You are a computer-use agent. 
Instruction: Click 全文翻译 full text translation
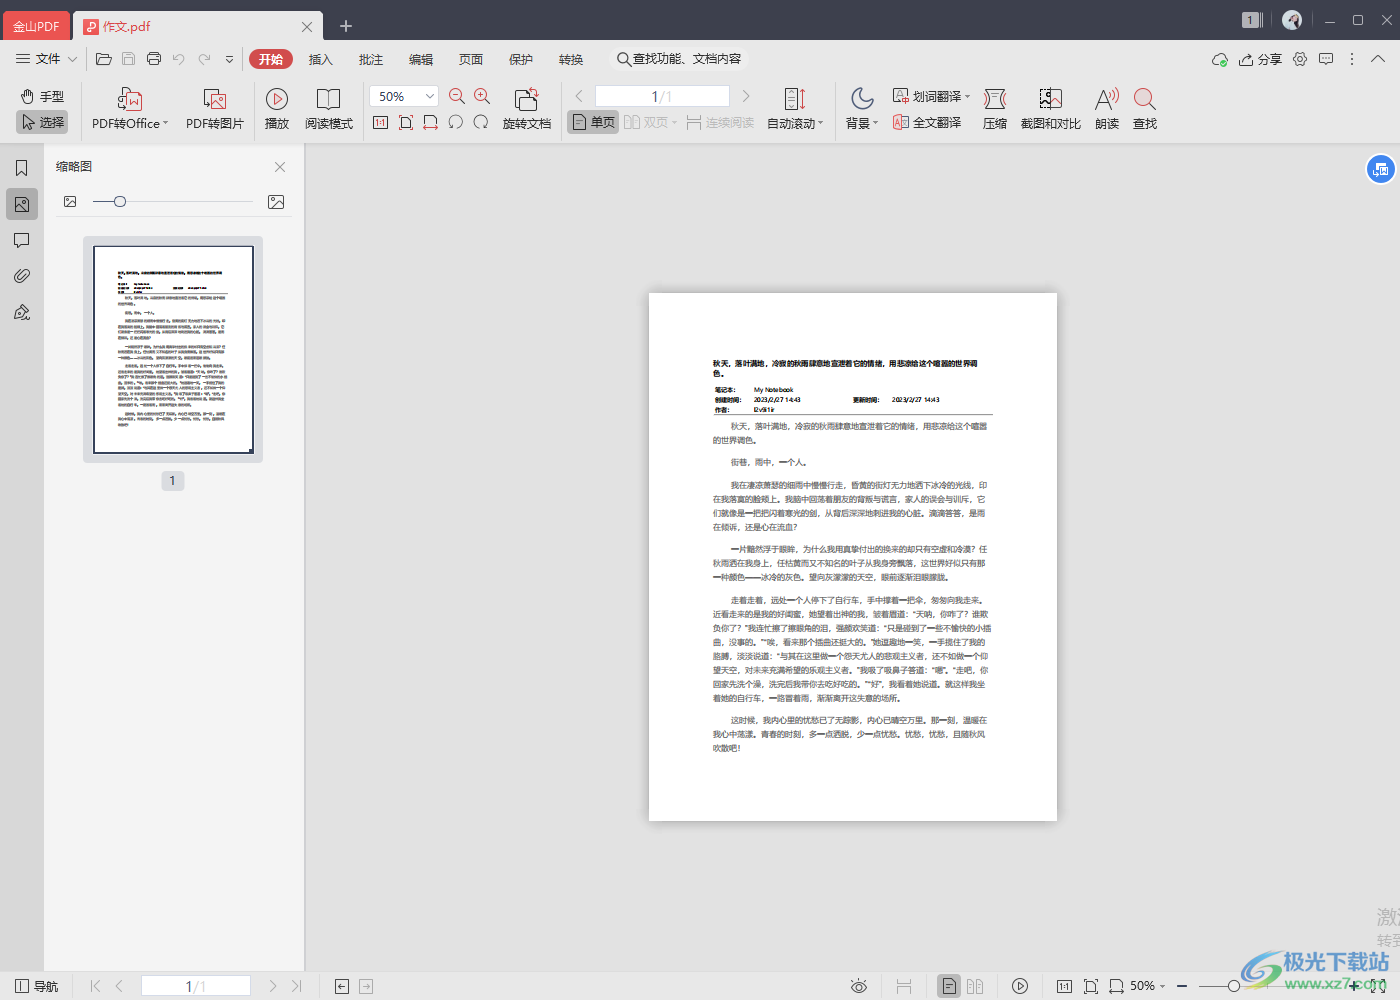[x=927, y=122]
